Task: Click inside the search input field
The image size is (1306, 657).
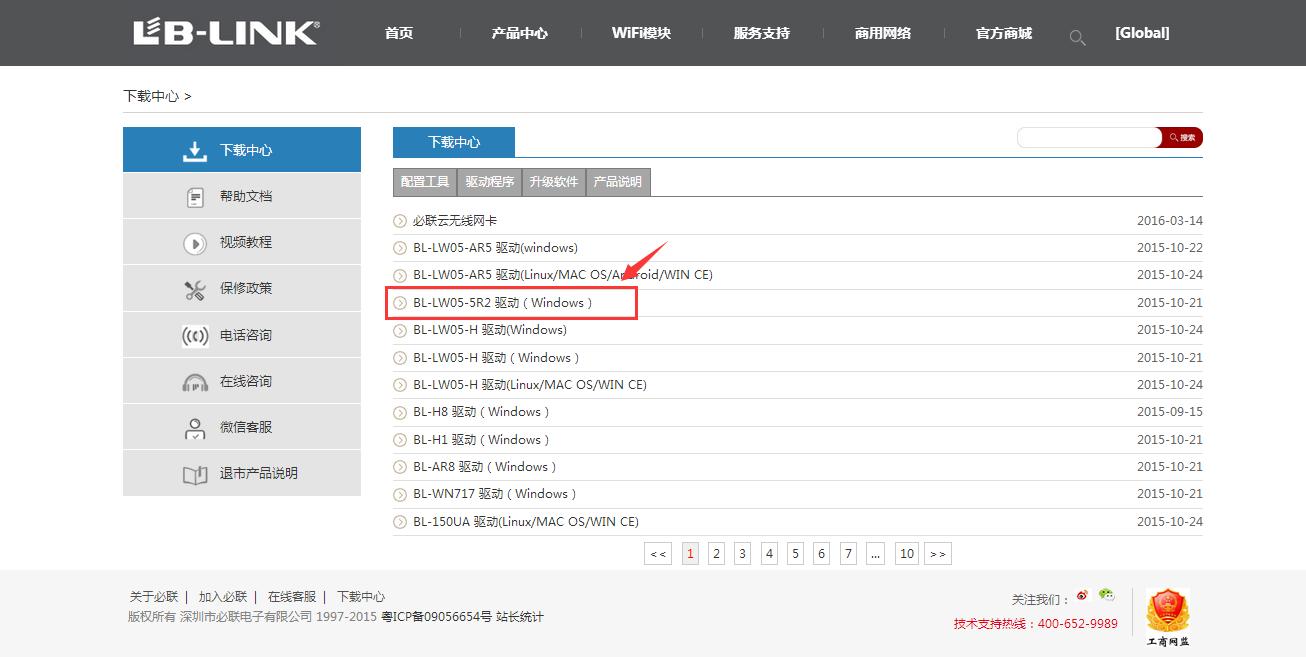Action: pyautogui.click(x=1085, y=137)
